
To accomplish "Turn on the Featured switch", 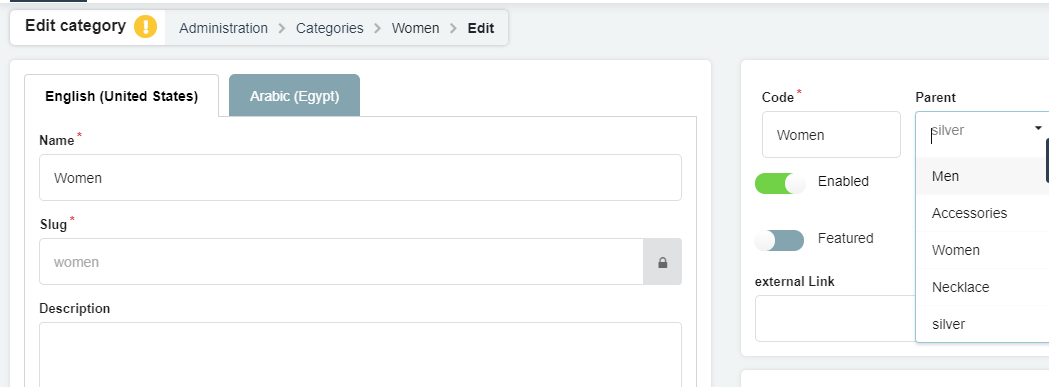I will click(x=779, y=240).
